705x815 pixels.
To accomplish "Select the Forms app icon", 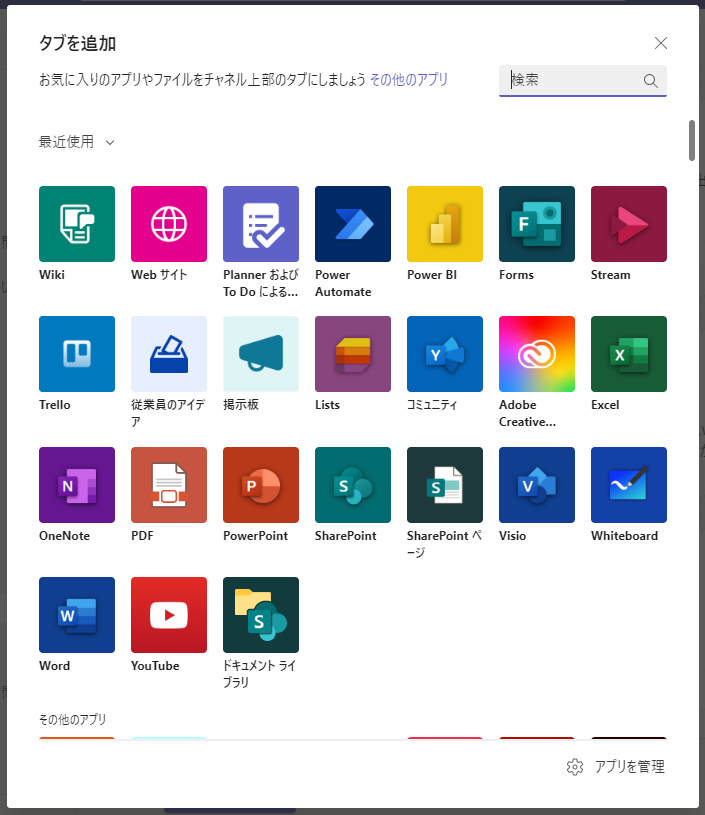I will [x=537, y=224].
